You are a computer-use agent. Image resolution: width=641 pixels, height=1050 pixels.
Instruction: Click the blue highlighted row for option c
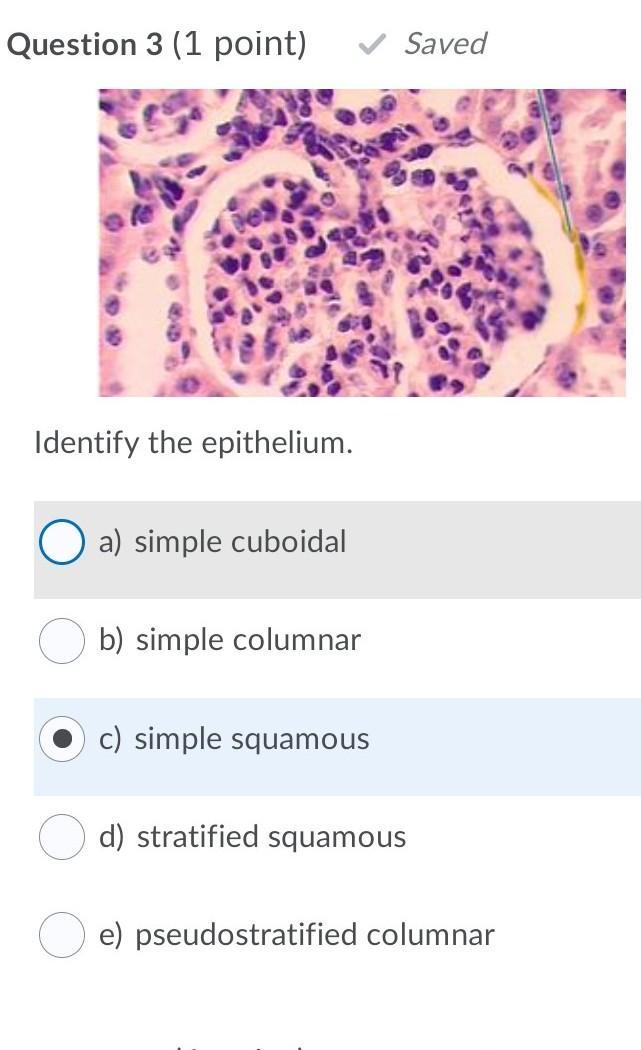click(338, 747)
